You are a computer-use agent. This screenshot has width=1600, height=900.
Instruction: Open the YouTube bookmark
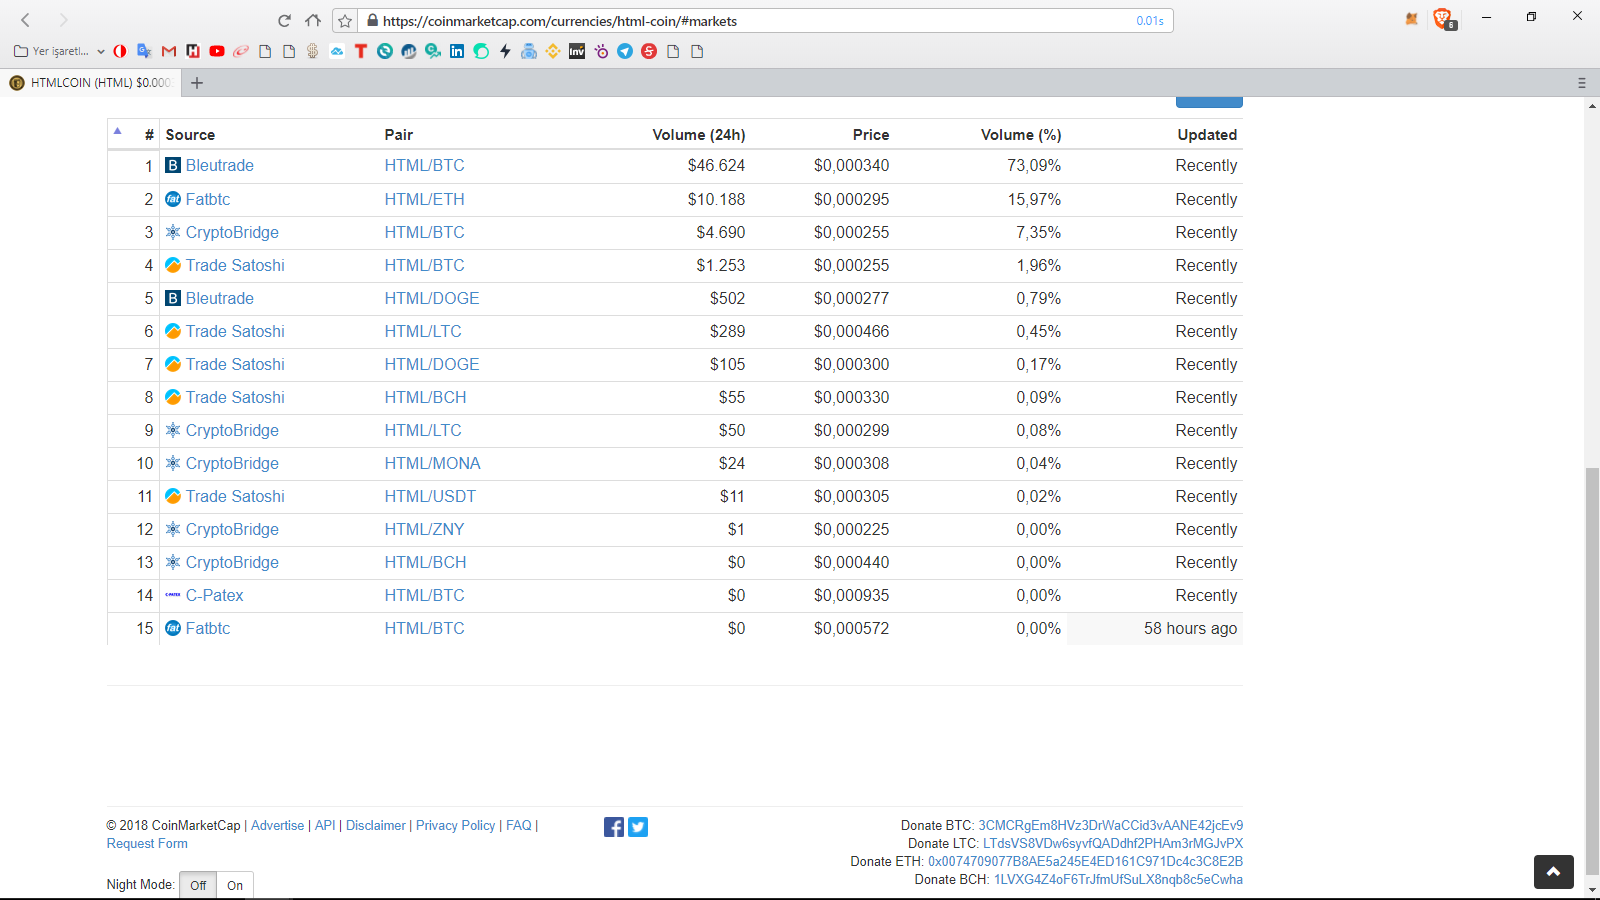point(217,51)
